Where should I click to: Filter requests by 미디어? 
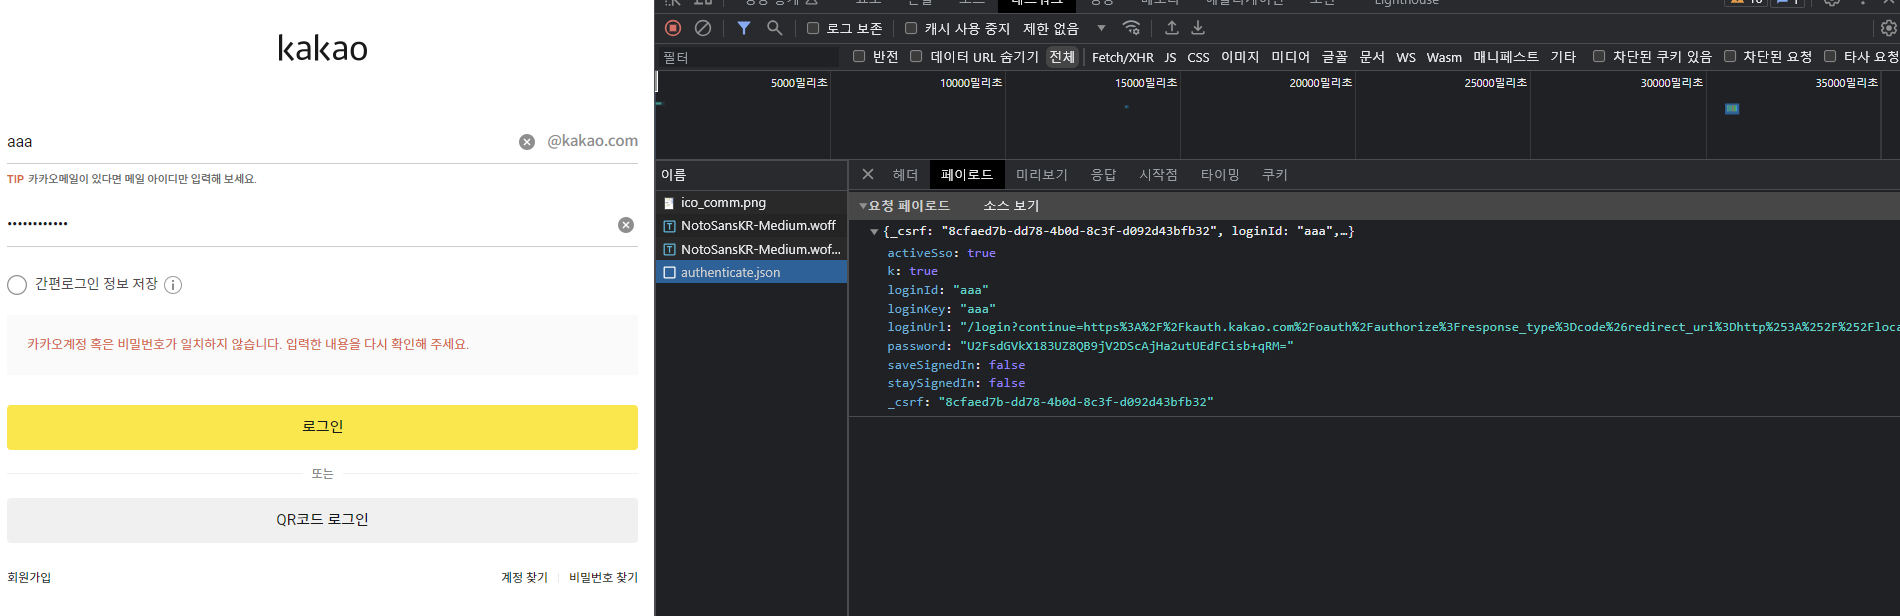tap(1290, 57)
